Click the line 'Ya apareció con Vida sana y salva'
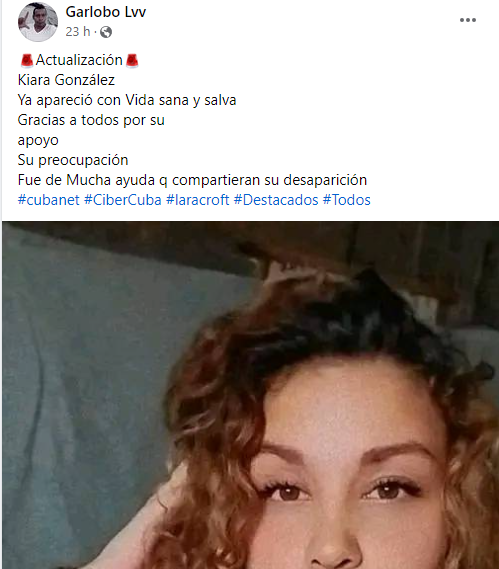 (x=127, y=100)
